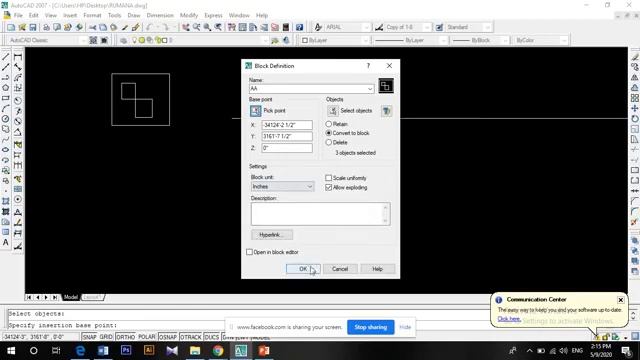Open the Standard table style dropdown
Screen dimensions: 640x360
point(487,27)
